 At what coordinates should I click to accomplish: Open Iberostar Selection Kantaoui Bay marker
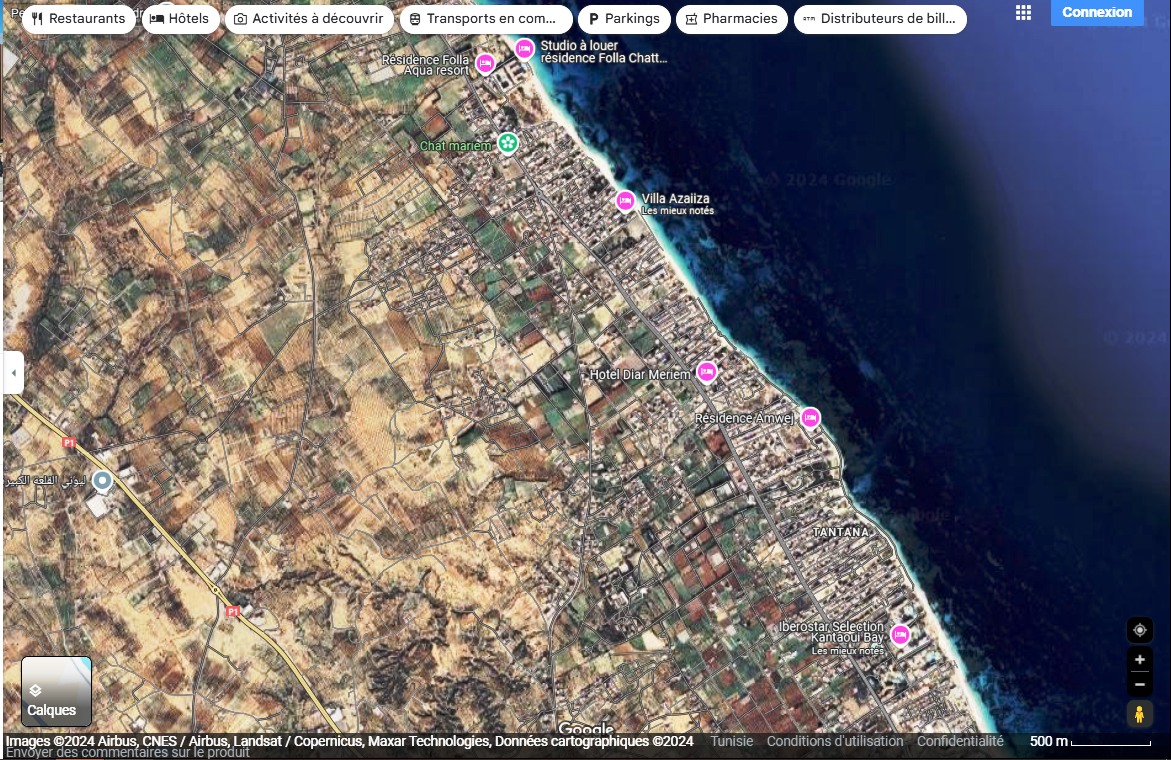pyautogui.click(x=900, y=634)
